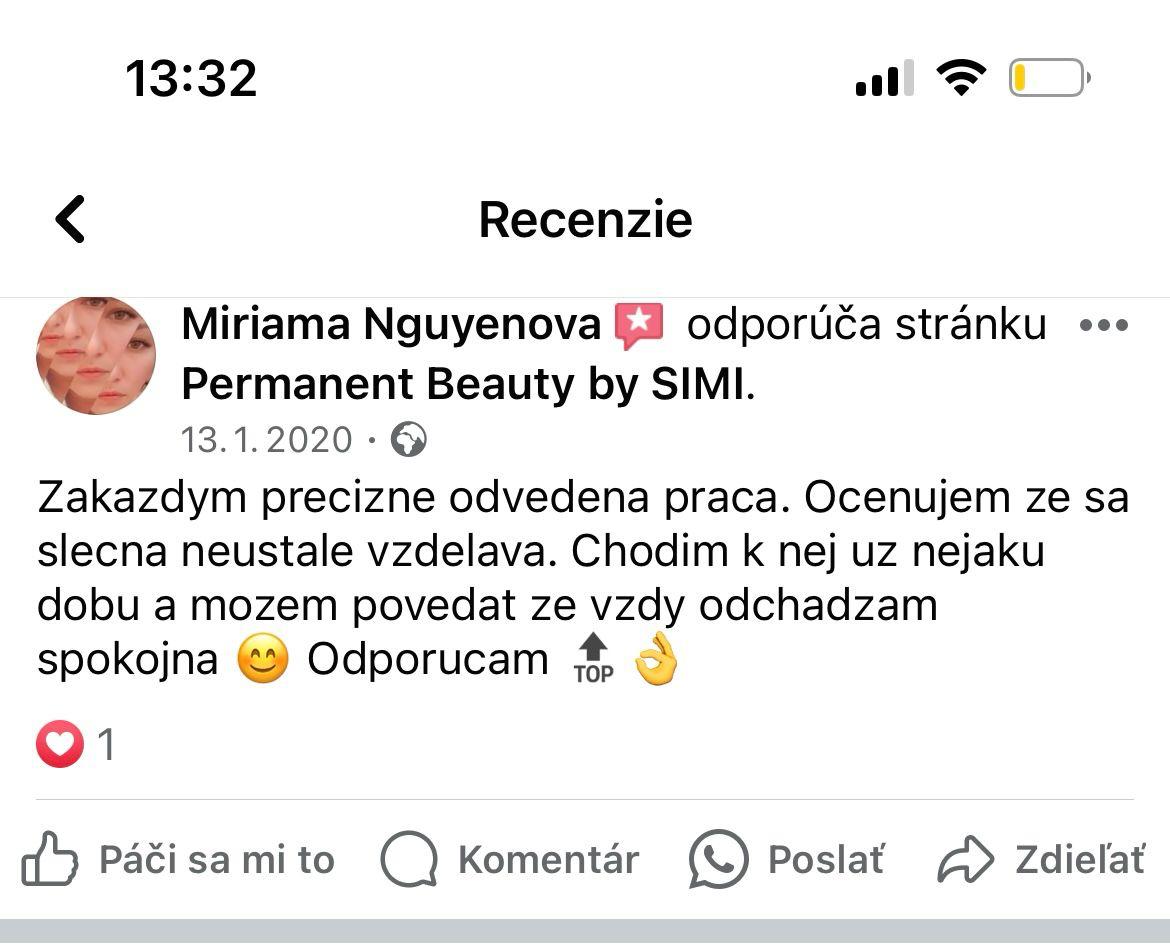Open Miriama Nguyenova's profile name
Viewport: 1170px width, 952px height.
pyautogui.click(x=391, y=325)
